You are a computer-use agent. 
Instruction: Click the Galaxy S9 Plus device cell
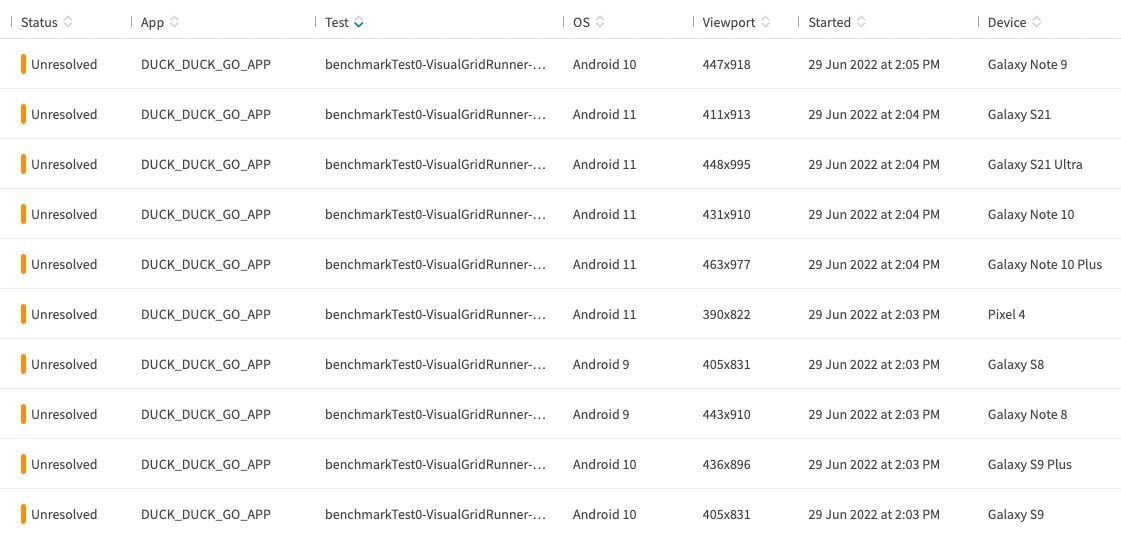(x=1029, y=464)
